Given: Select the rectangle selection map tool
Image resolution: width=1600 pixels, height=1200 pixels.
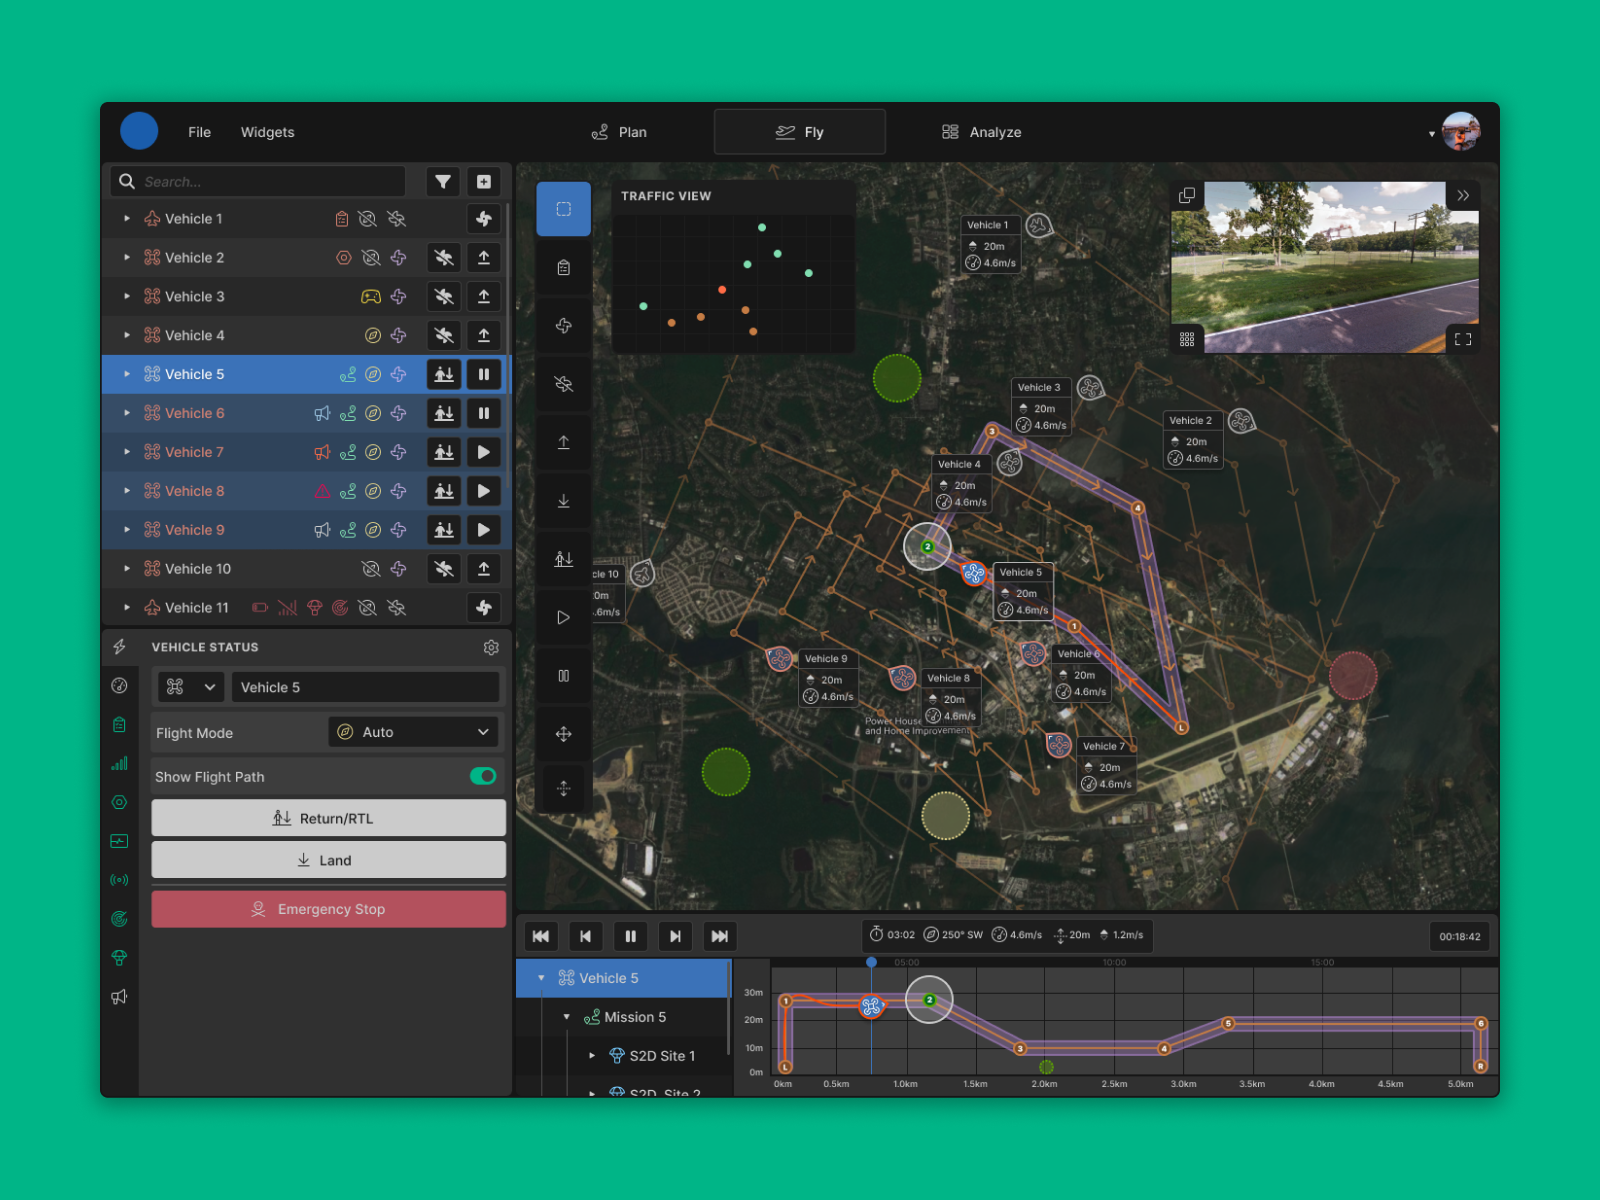Looking at the screenshot, I should point(564,209).
